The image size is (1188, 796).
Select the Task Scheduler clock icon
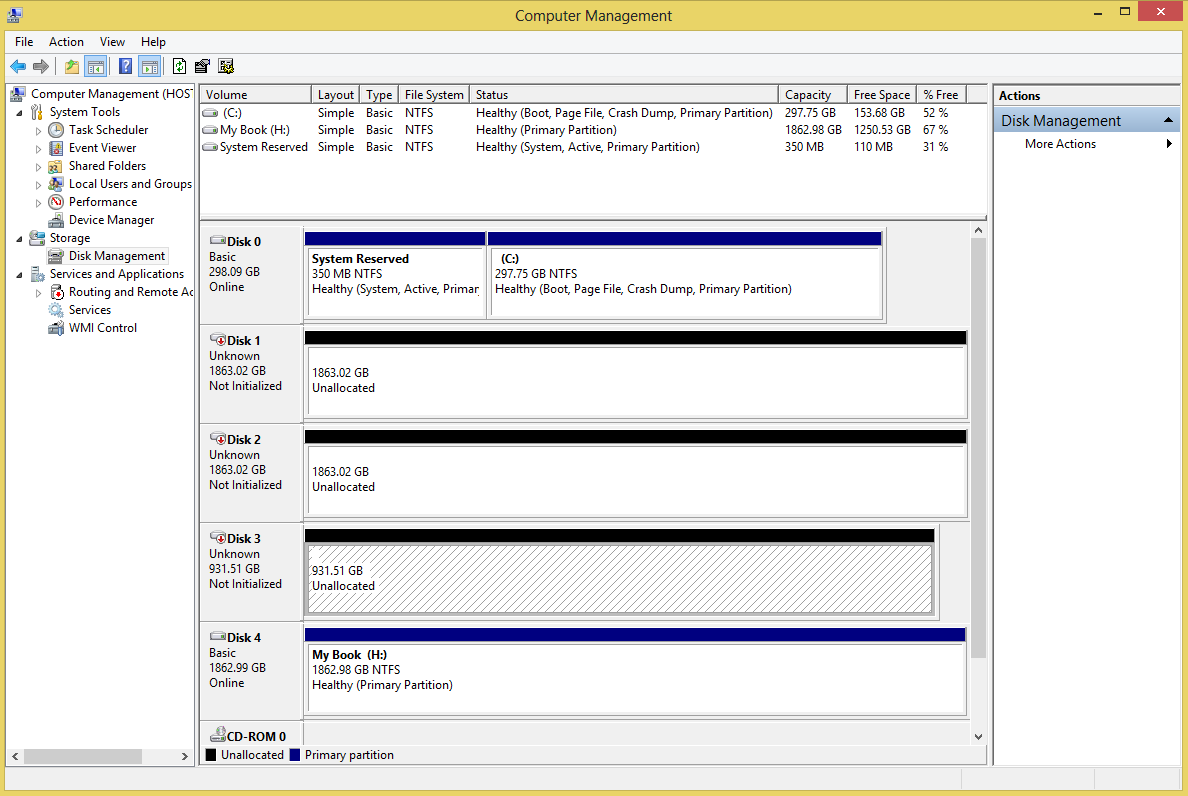point(55,130)
